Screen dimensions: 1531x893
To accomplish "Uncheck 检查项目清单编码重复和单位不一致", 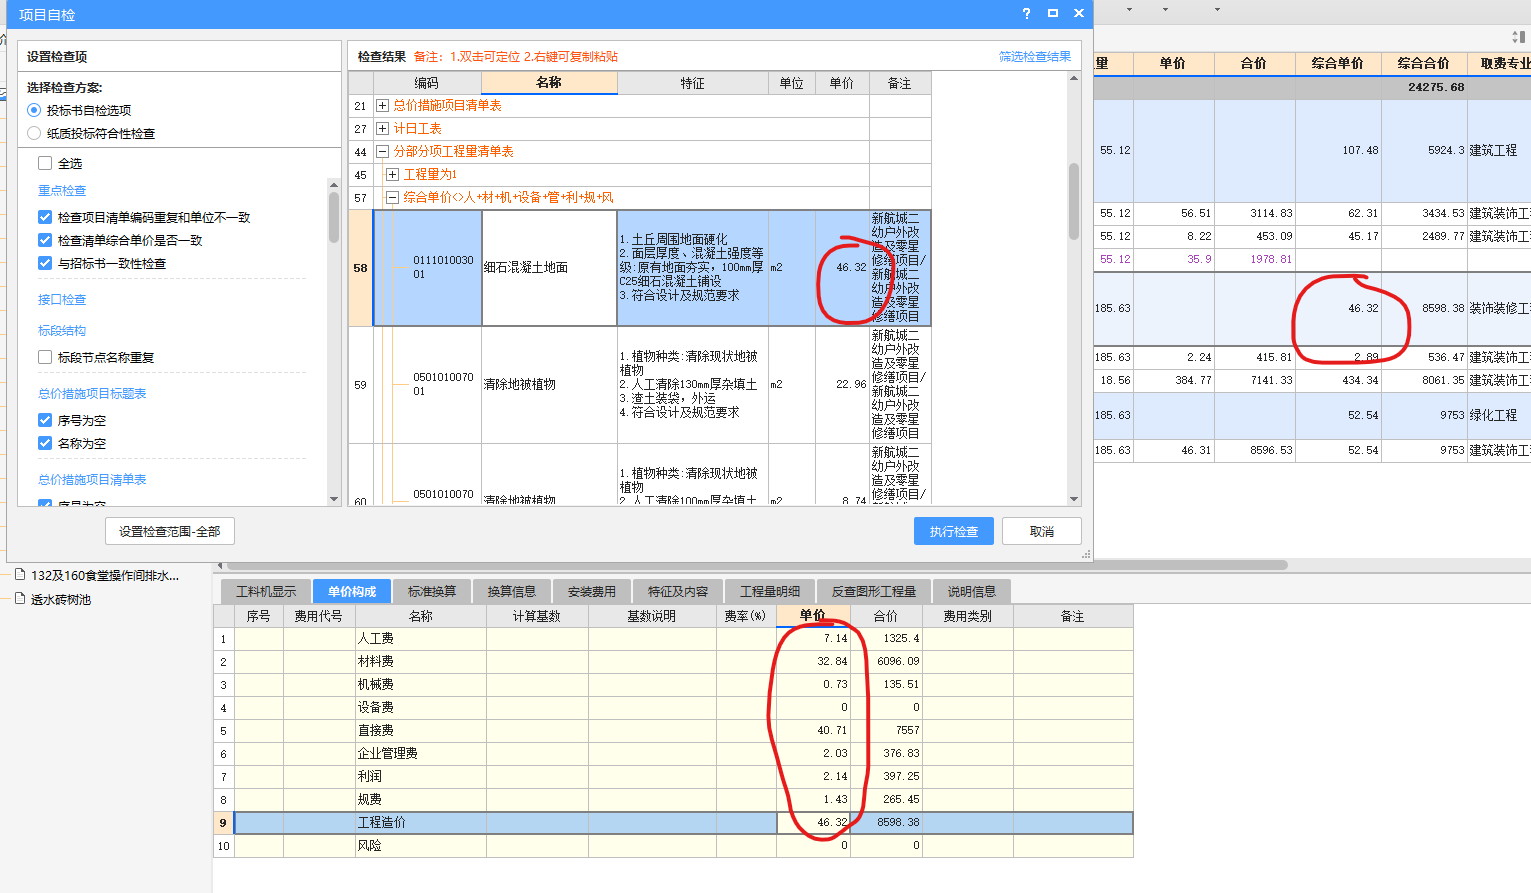I will (45, 217).
